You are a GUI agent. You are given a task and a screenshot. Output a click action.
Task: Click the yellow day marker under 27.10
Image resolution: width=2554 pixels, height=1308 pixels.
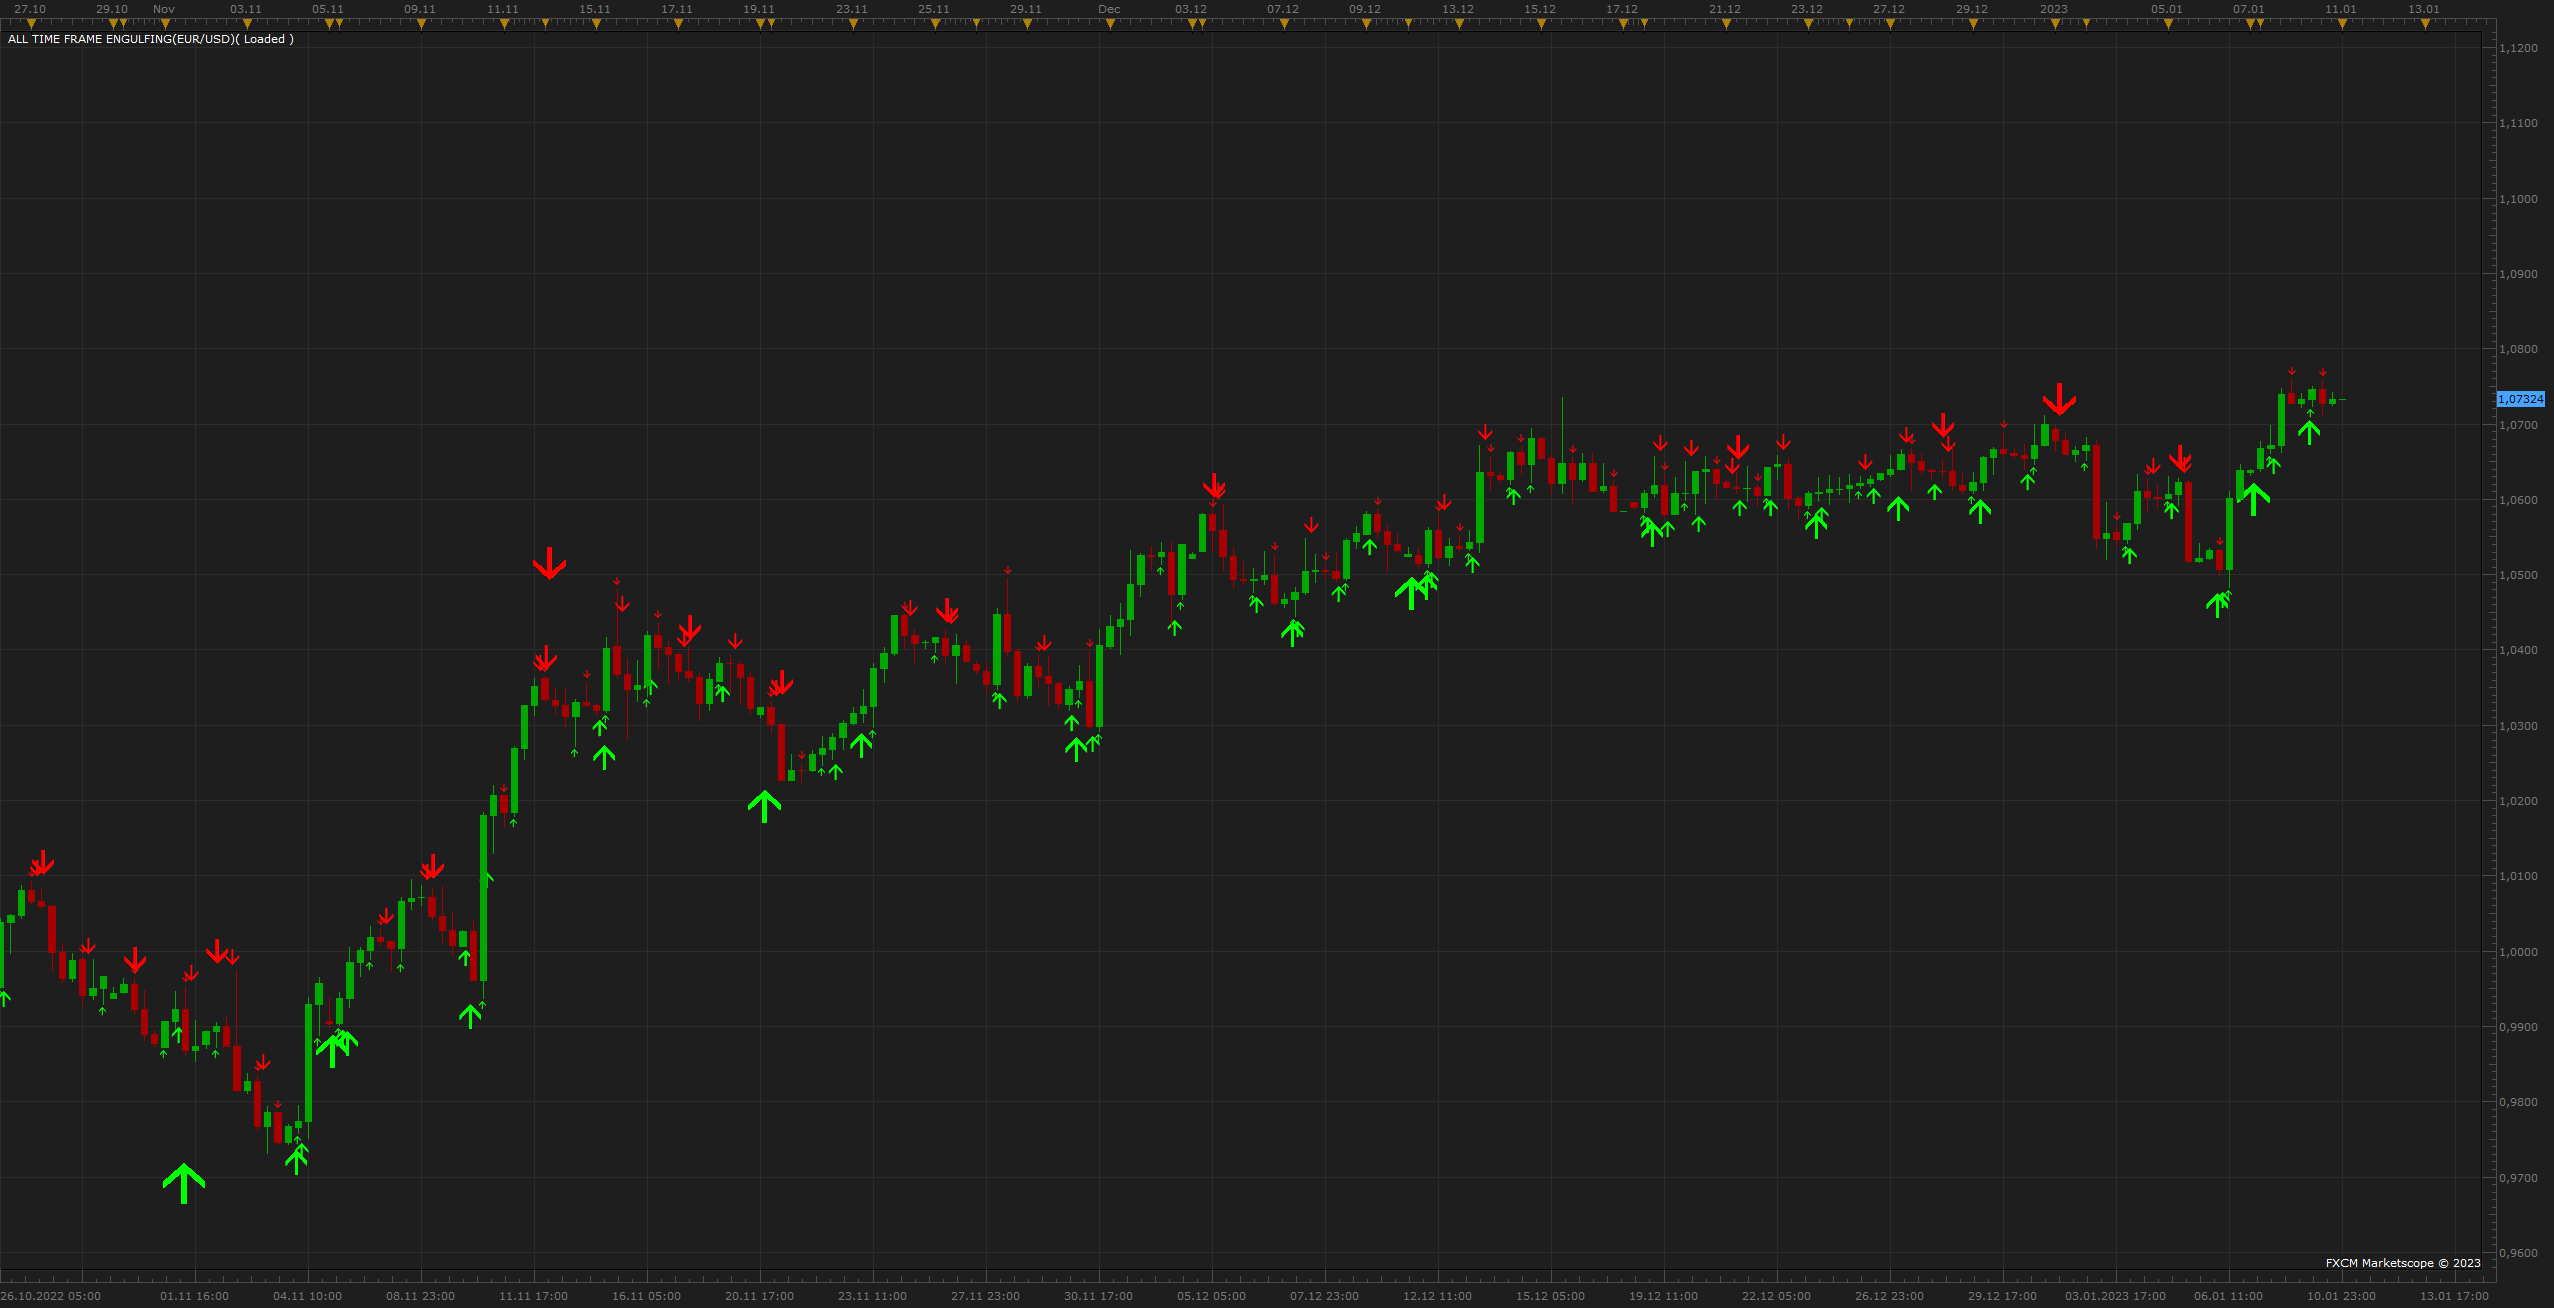click(x=31, y=24)
